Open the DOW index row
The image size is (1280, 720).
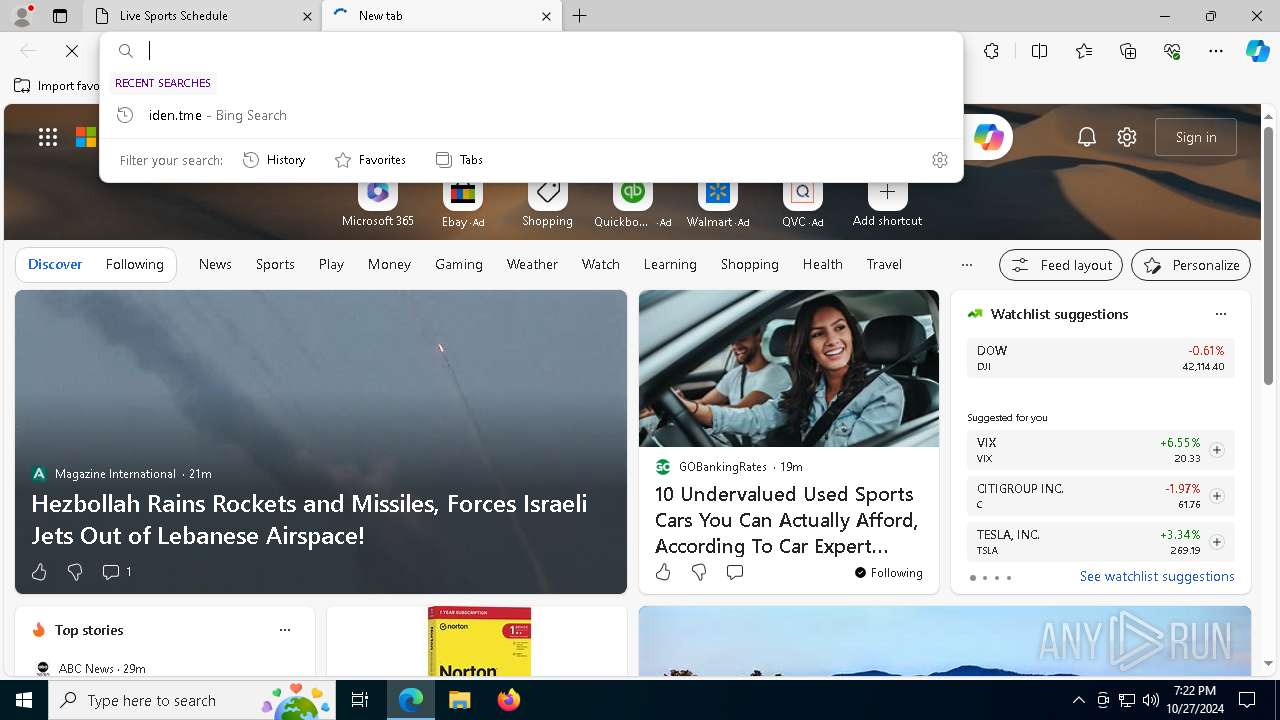coord(1100,358)
